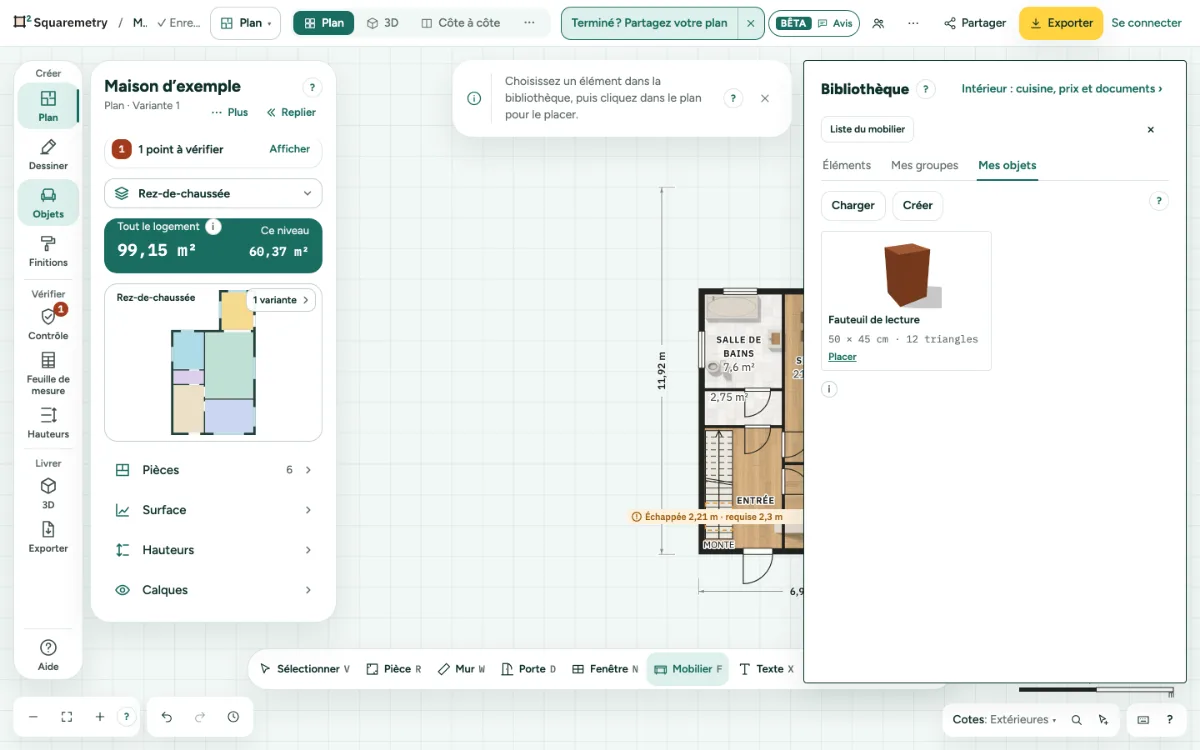Open the Feuille de mesure sheet
The height and width of the screenshot is (750, 1200).
click(48, 373)
